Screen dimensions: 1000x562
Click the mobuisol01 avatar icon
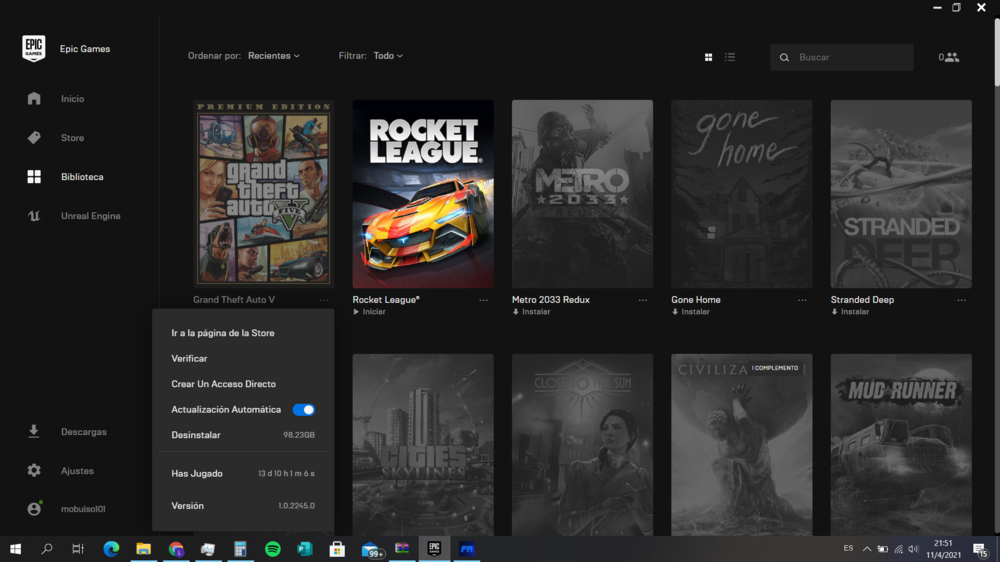(34, 508)
